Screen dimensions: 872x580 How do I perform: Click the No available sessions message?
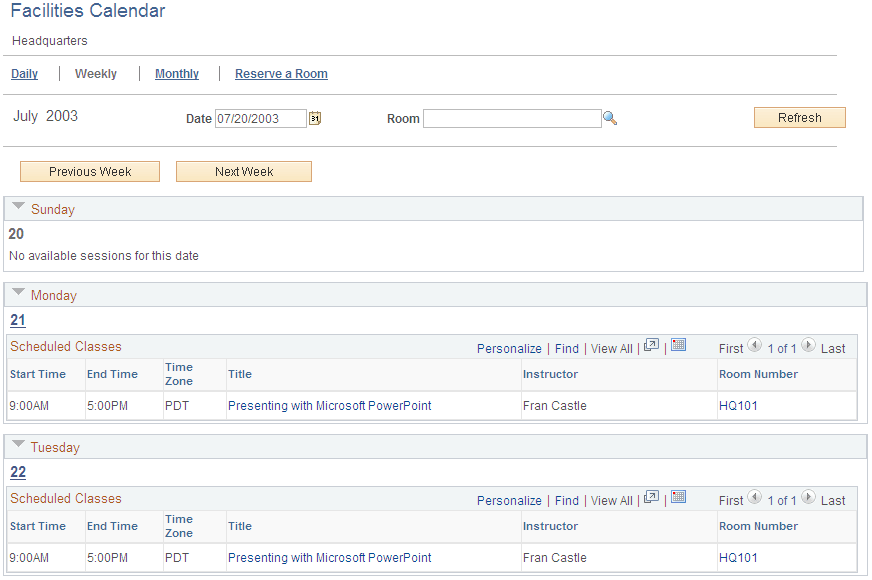(104, 256)
